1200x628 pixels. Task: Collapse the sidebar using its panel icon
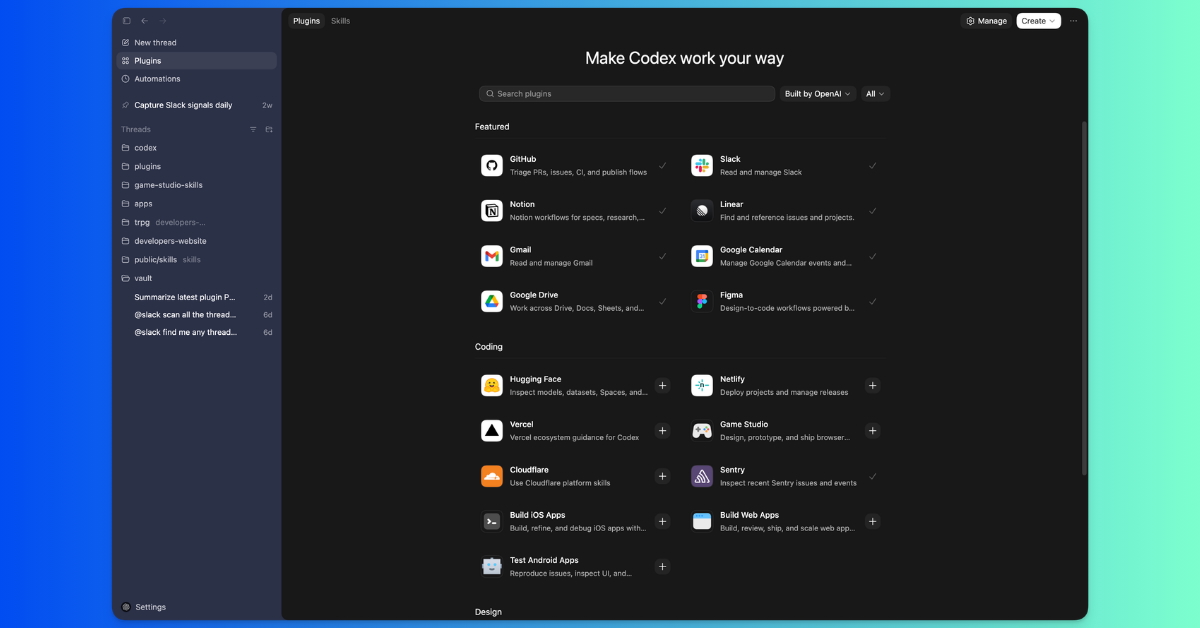tap(126, 20)
